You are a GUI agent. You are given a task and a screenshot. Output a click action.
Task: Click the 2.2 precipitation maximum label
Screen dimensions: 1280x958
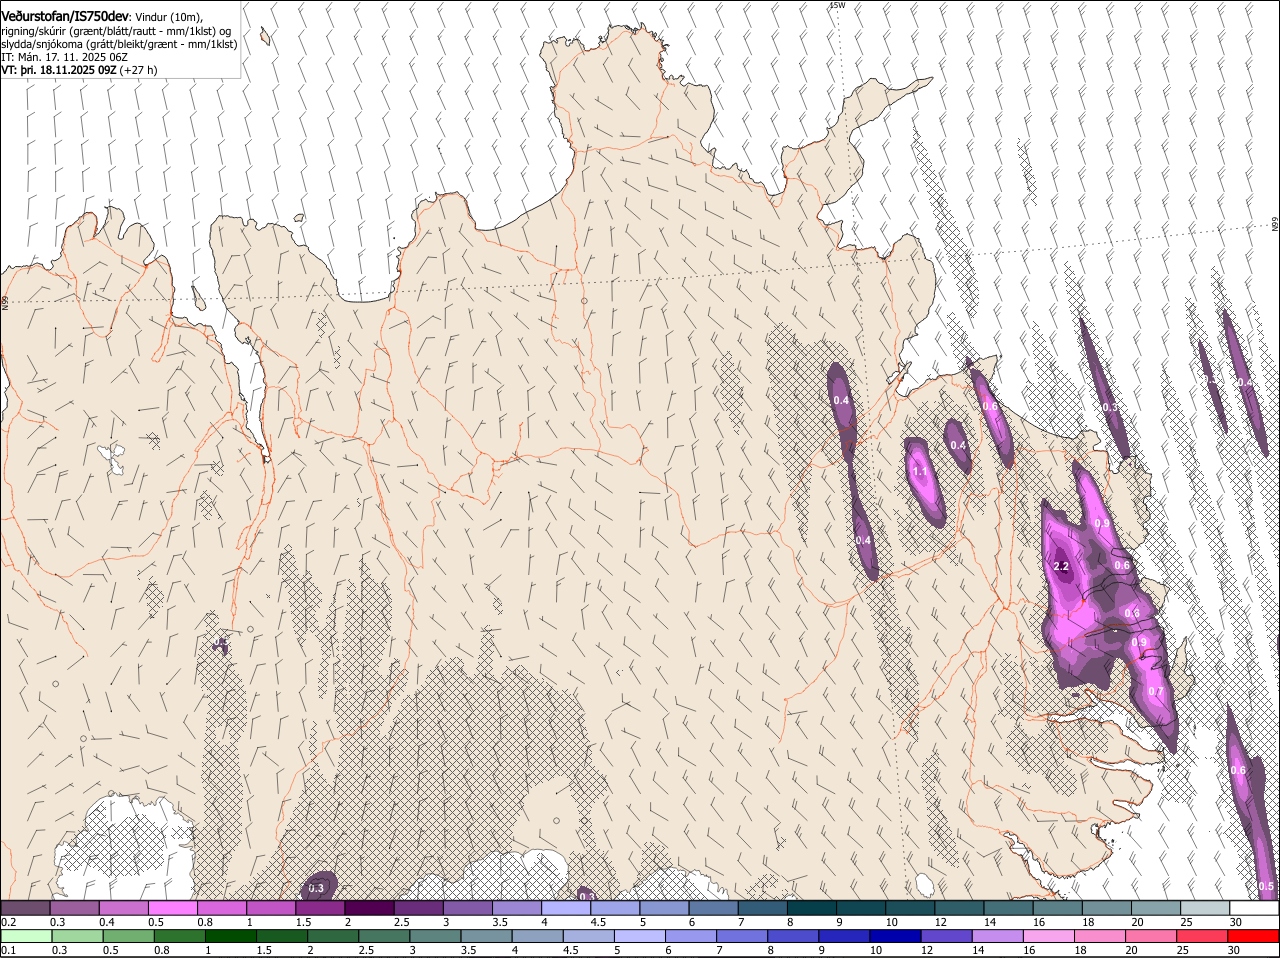coord(1062,566)
